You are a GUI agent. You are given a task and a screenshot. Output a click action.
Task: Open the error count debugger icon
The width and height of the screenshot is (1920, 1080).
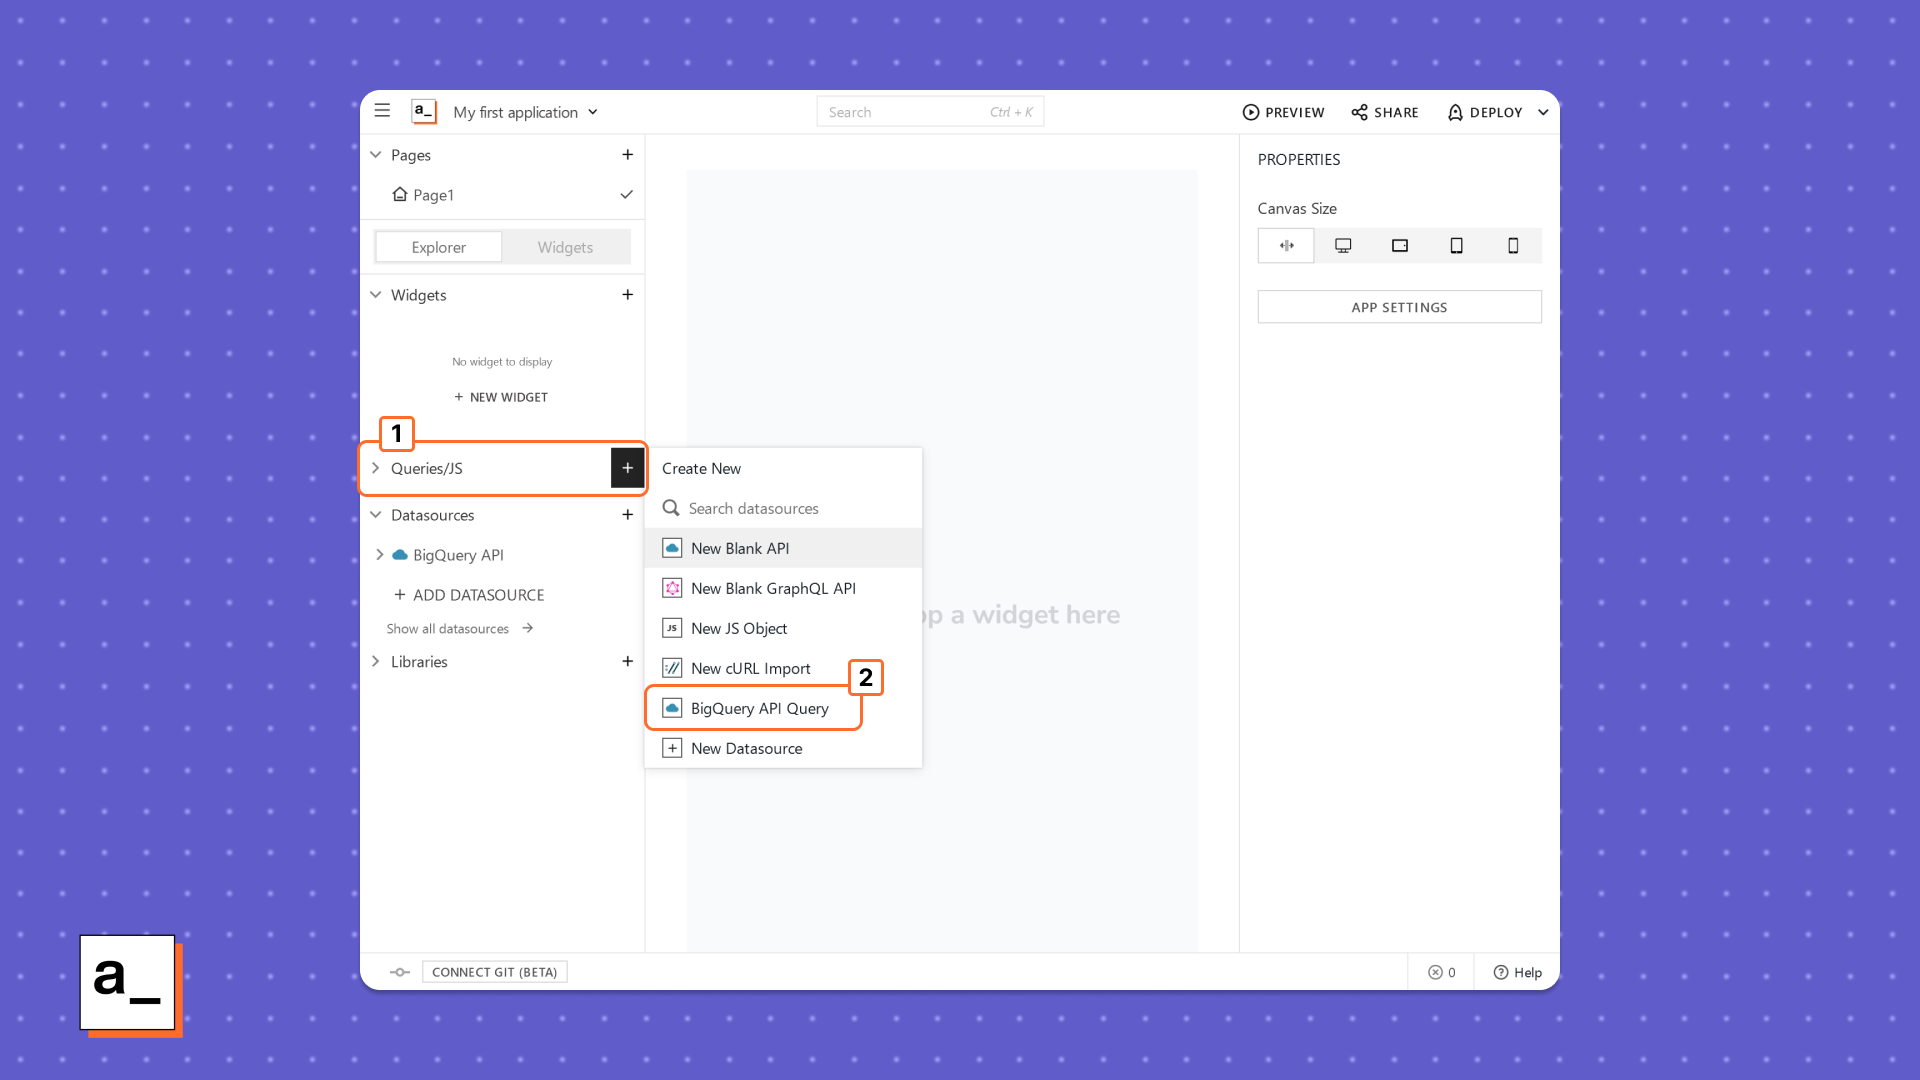point(1441,972)
